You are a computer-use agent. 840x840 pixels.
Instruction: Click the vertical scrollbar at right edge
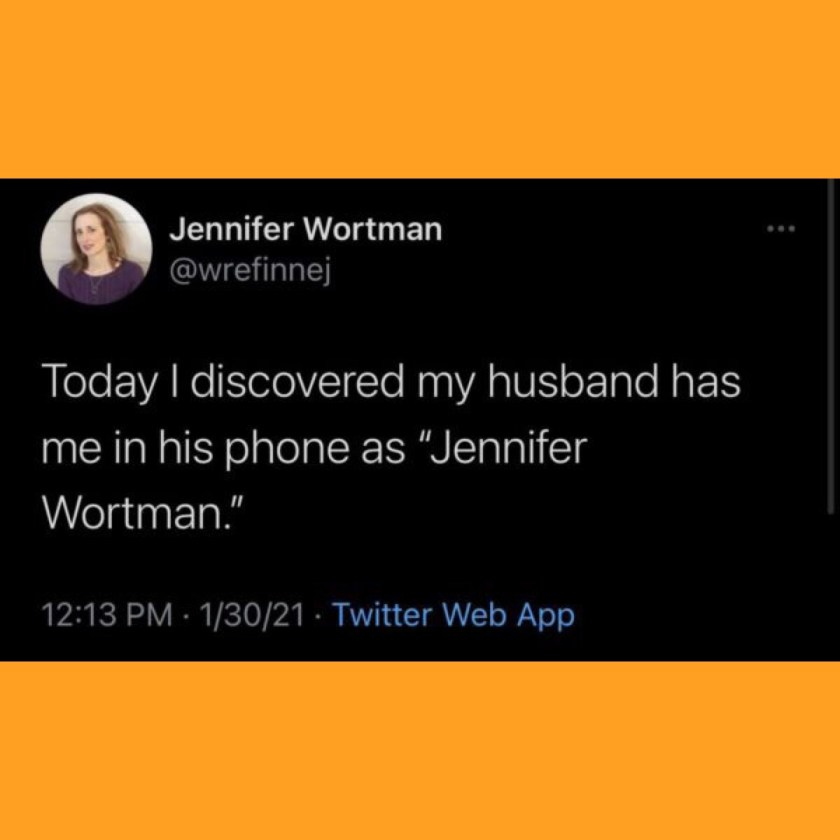(x=830, y=346)
